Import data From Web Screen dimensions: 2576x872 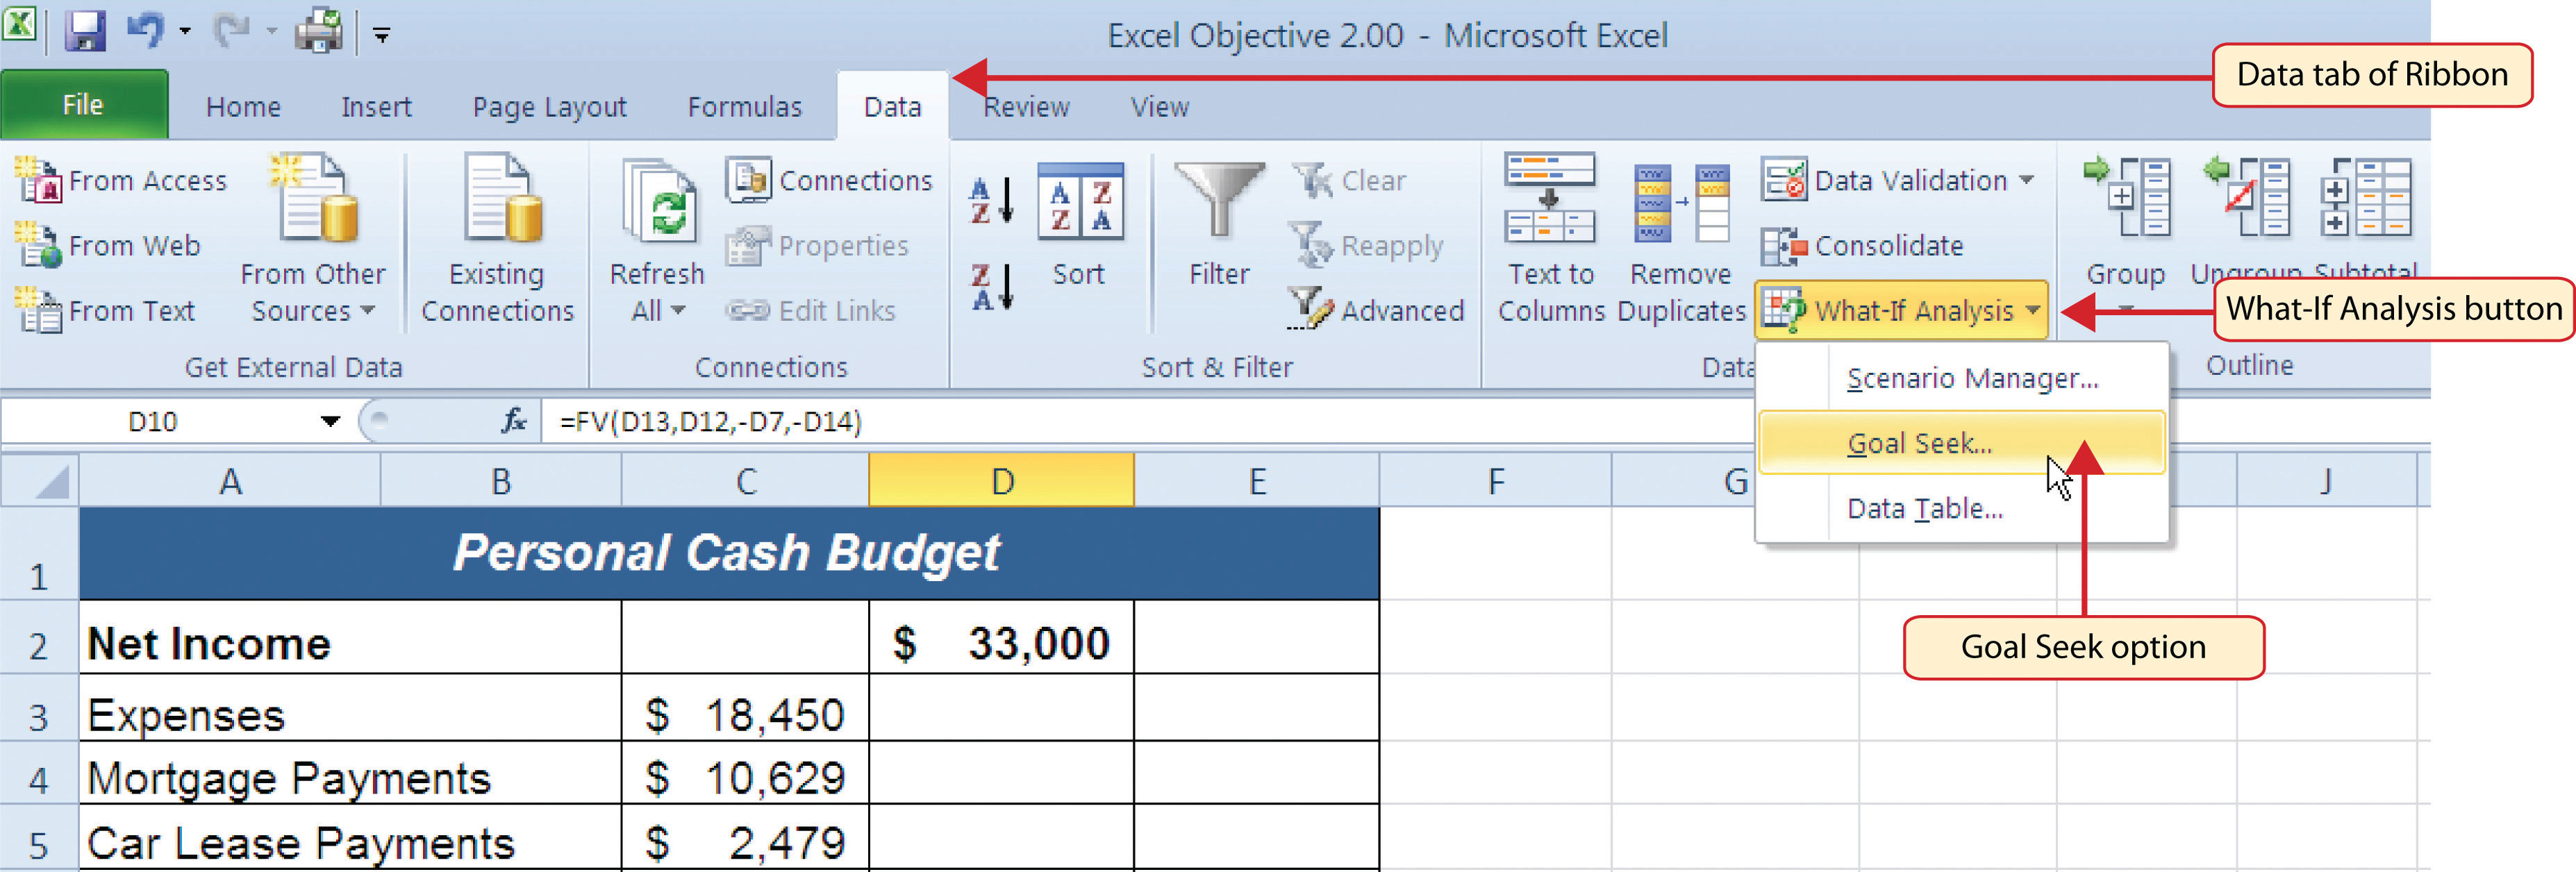pos(109,246)
